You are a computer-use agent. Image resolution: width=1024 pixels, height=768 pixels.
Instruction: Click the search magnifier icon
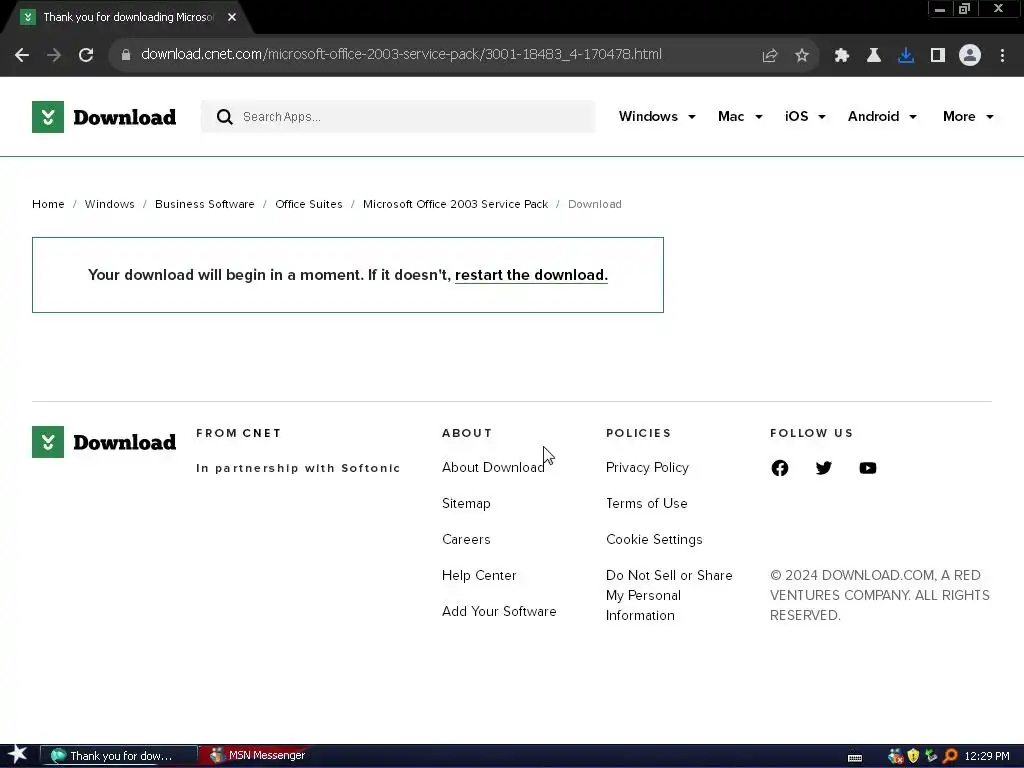225,117
